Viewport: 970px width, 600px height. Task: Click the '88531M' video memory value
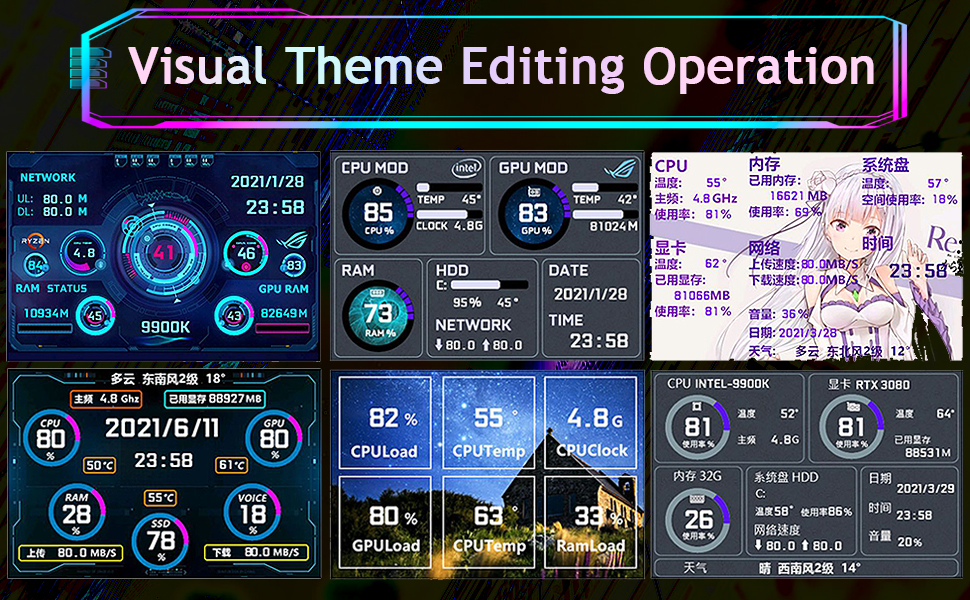(x=928, y=453)
